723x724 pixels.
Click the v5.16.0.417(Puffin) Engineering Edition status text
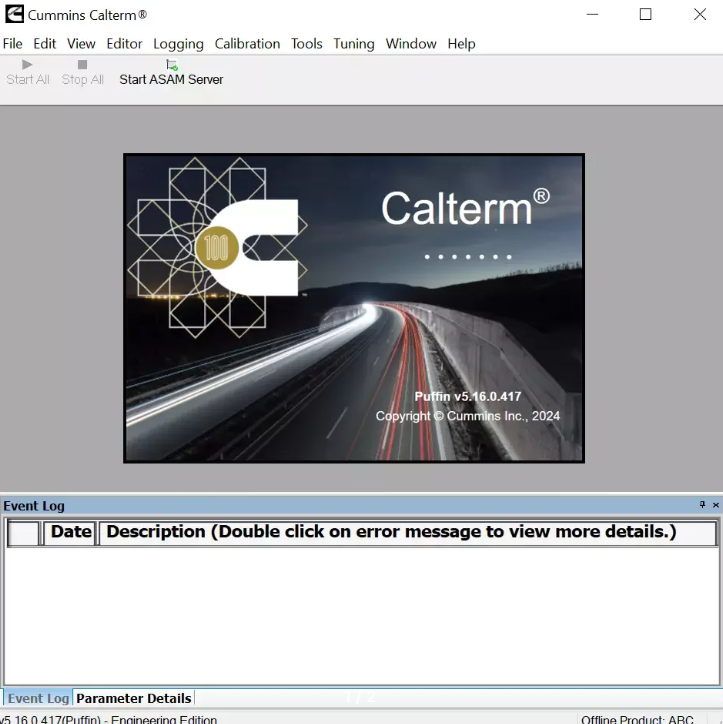pos(108,719)
